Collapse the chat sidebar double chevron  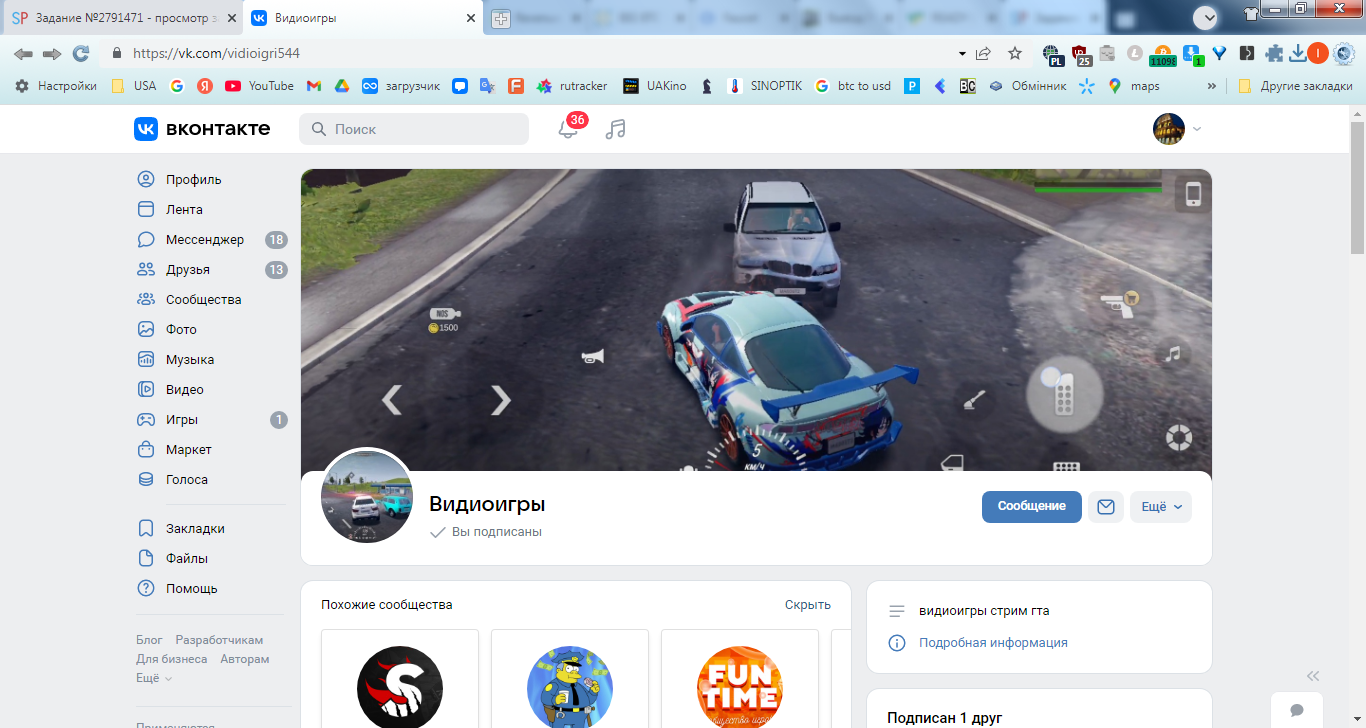[1313, 676]
